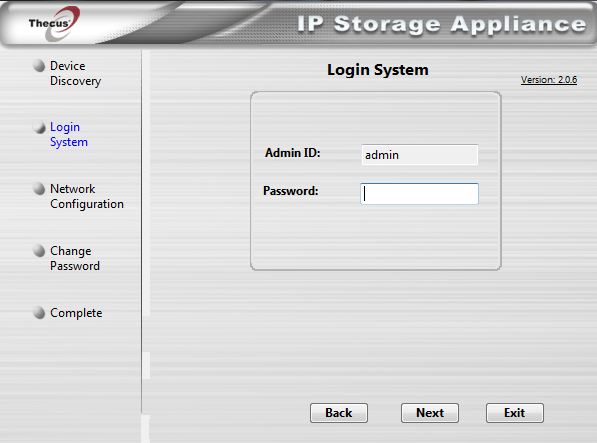Click the Complete step bullet

pyautogui.click(x=39, y=313)
